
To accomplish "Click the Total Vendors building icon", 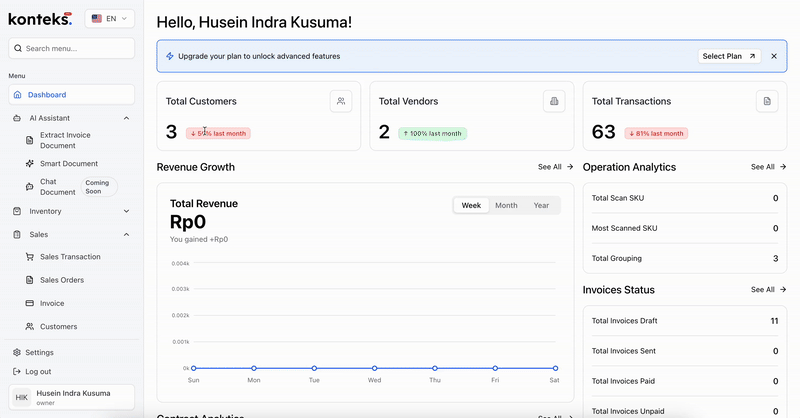I will (x=554, y=101).
